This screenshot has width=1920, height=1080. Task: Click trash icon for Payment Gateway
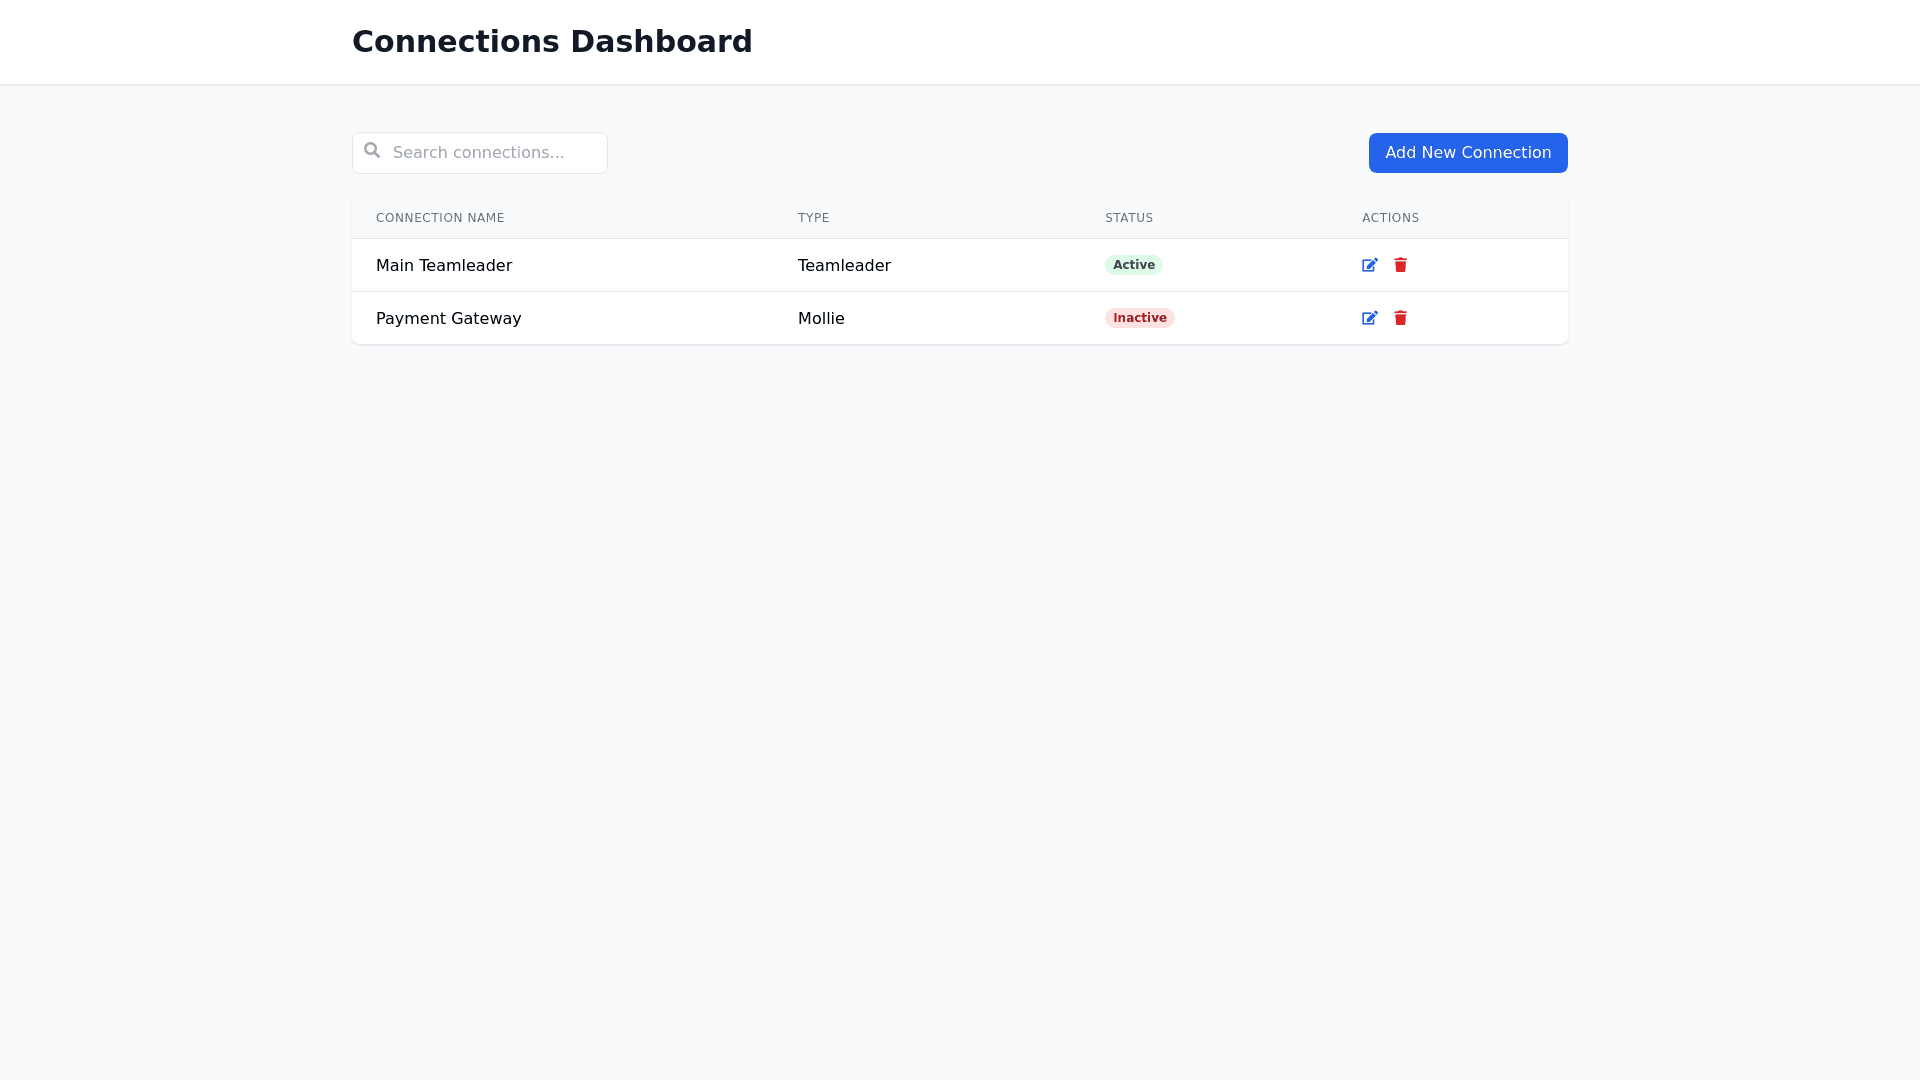pos(1400,318)
